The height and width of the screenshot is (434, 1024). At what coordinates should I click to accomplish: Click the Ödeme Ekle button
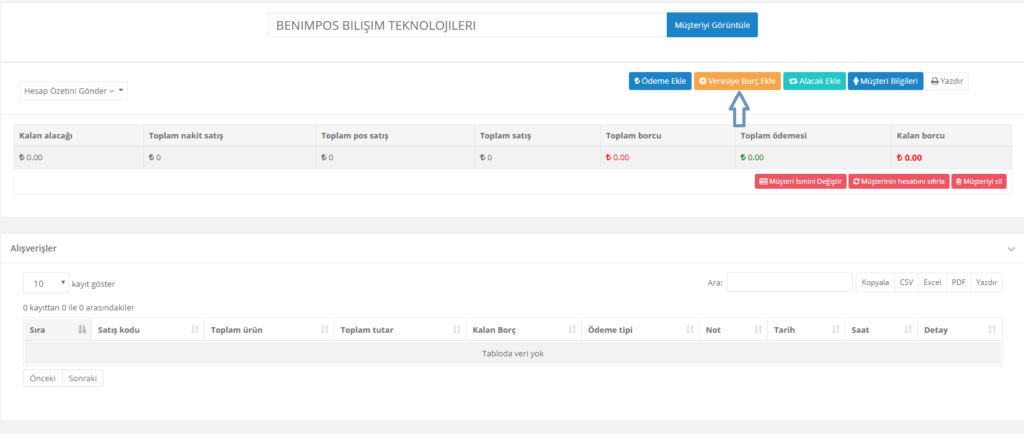(x=660, y=81)
